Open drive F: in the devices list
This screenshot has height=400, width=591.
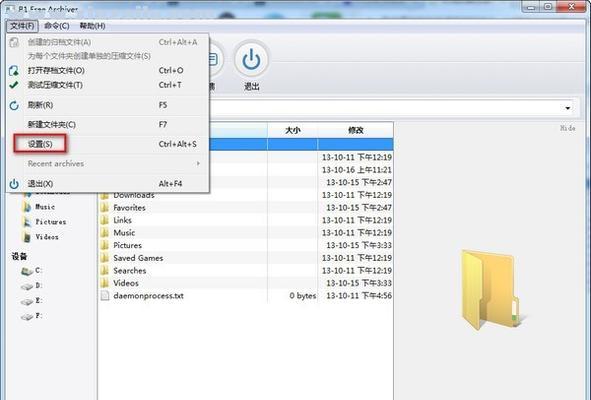tap(38, 316)
